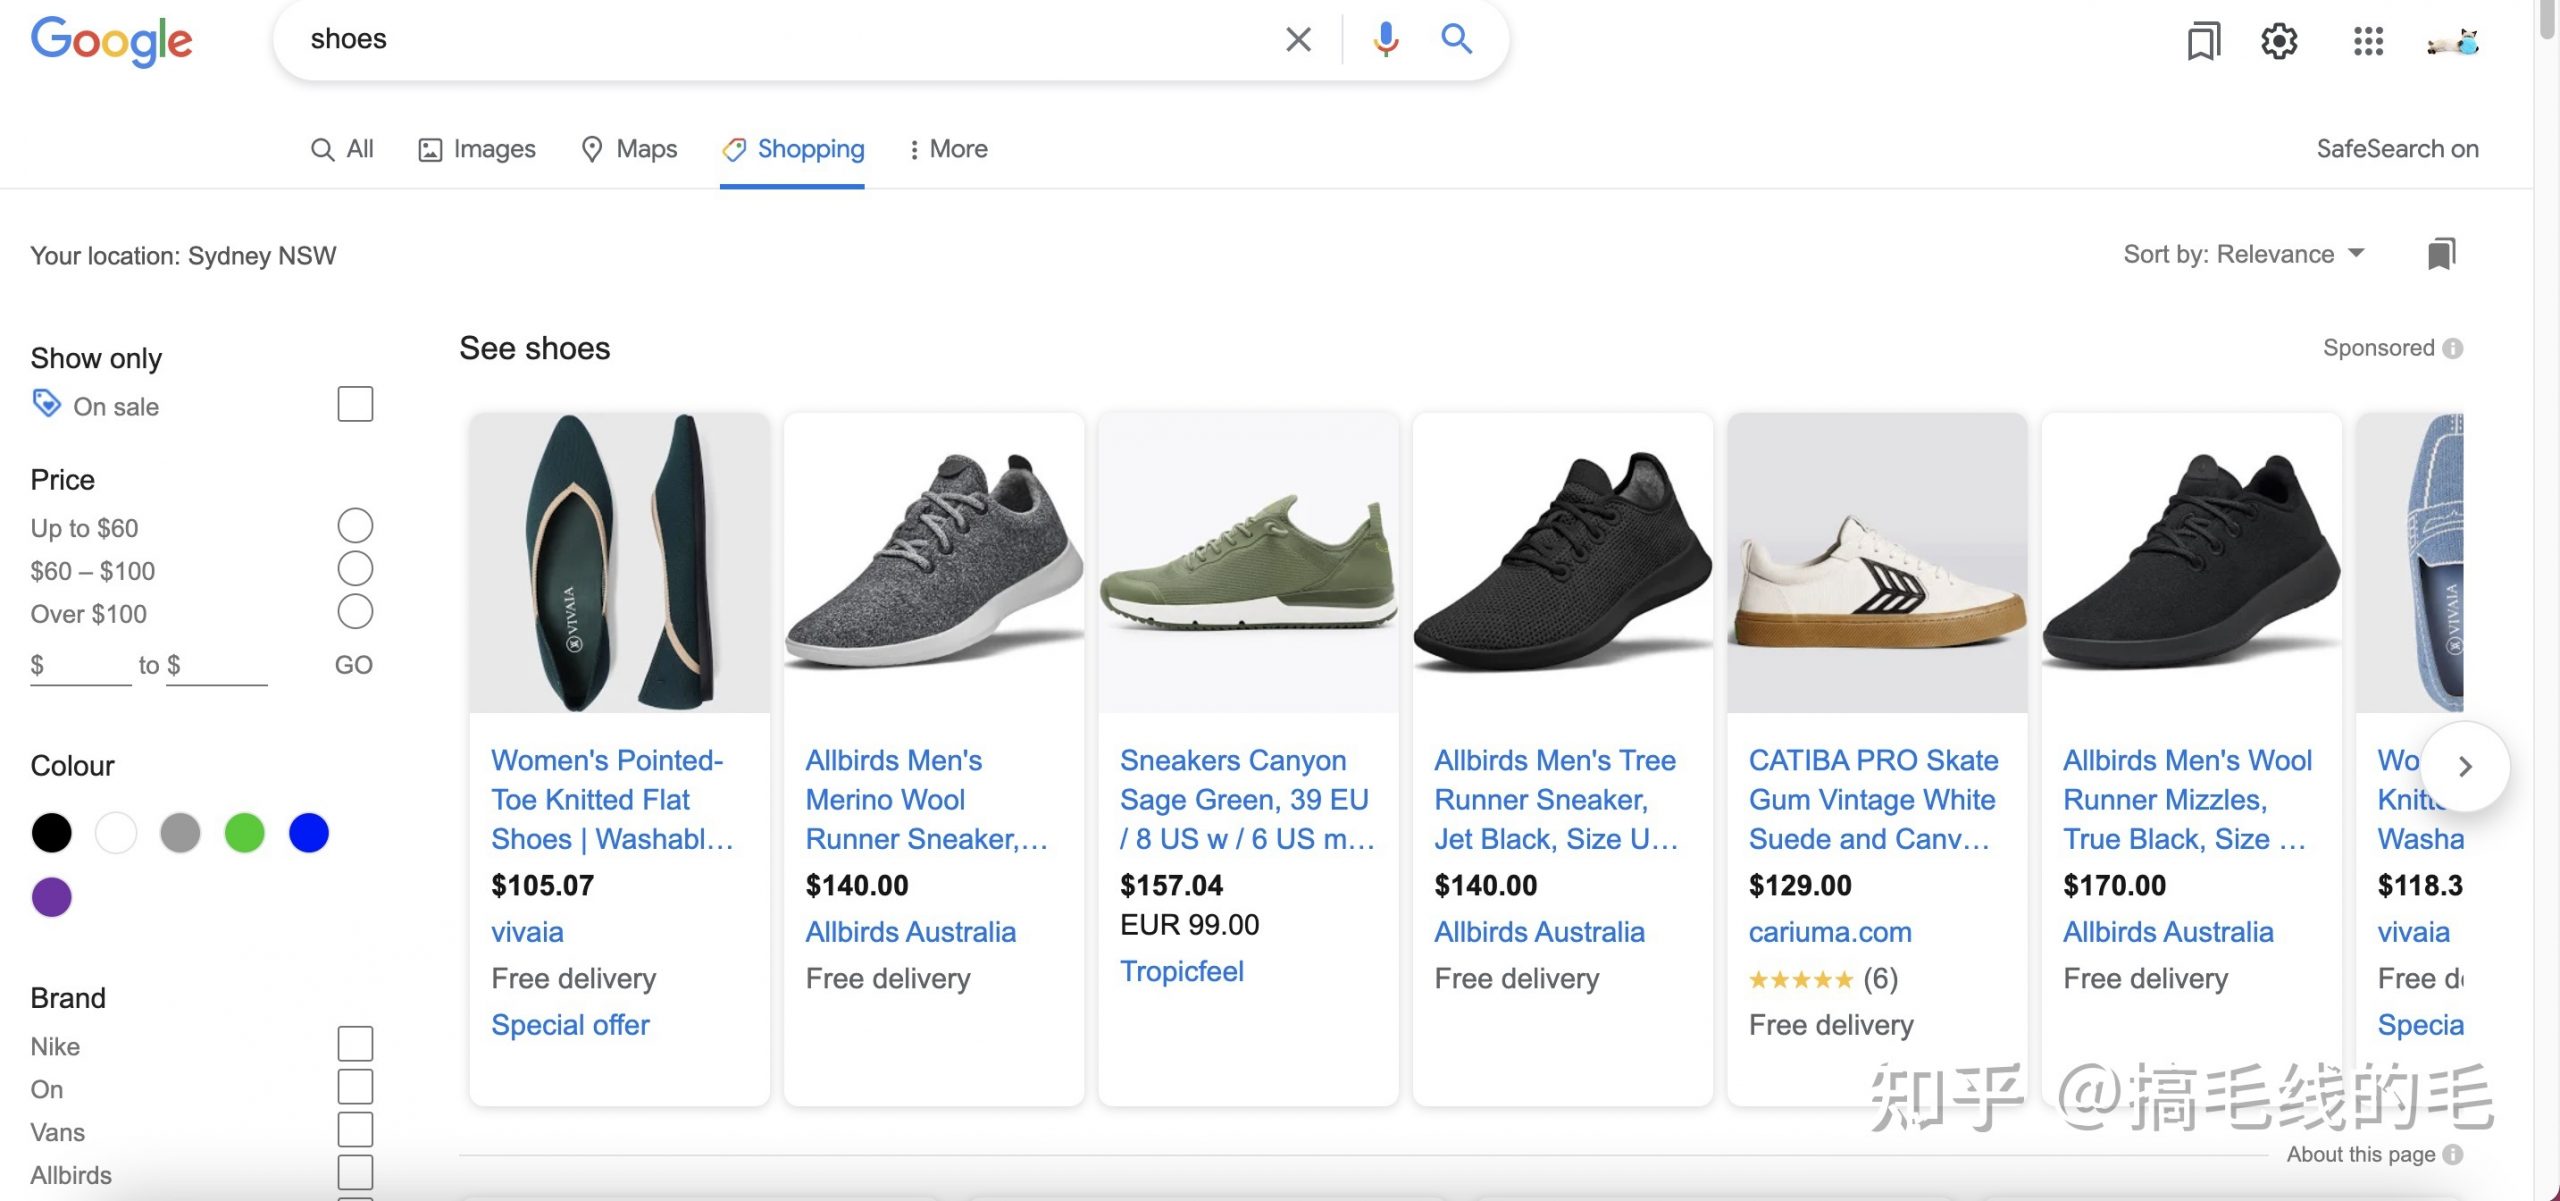This screenshot has width=2560, height=1201.
Task: Open the Jet Black Tree Runner image
Action: pyautogui.click(x=1563, y=563)
